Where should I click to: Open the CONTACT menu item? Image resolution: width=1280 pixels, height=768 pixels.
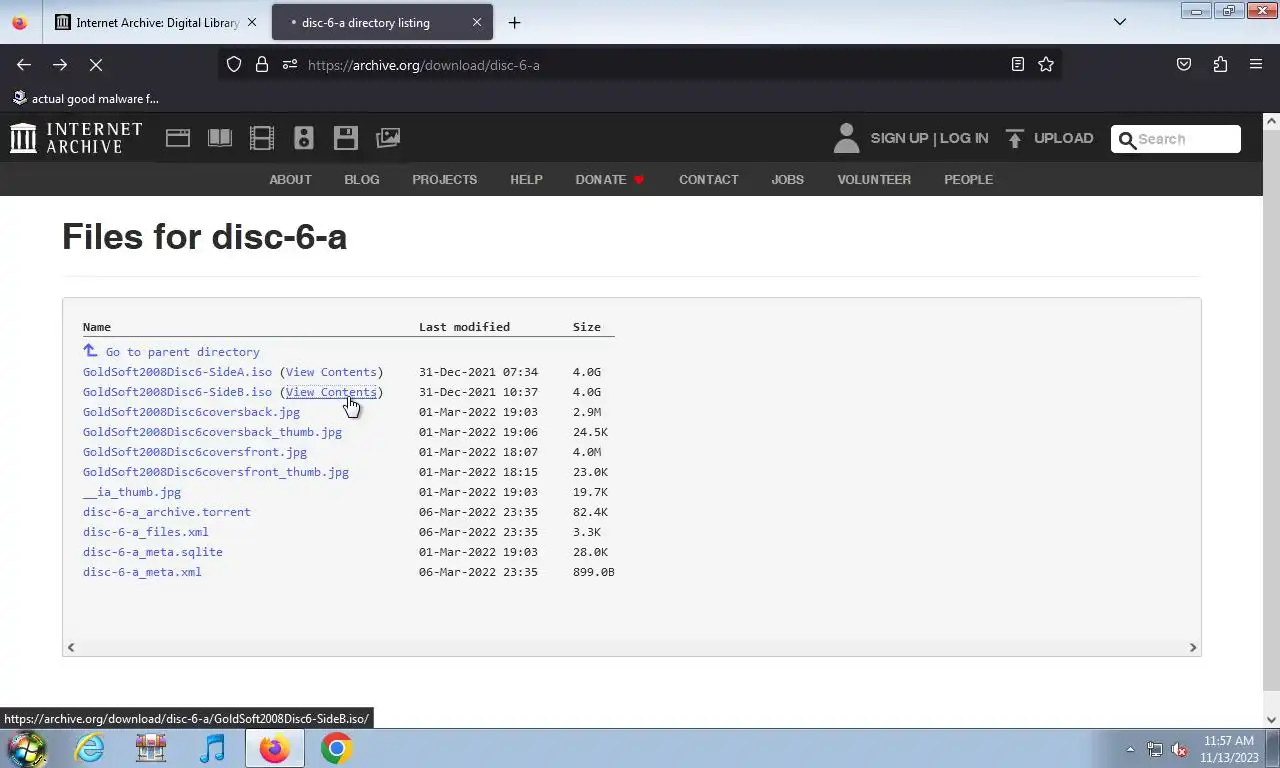point(709,180)
